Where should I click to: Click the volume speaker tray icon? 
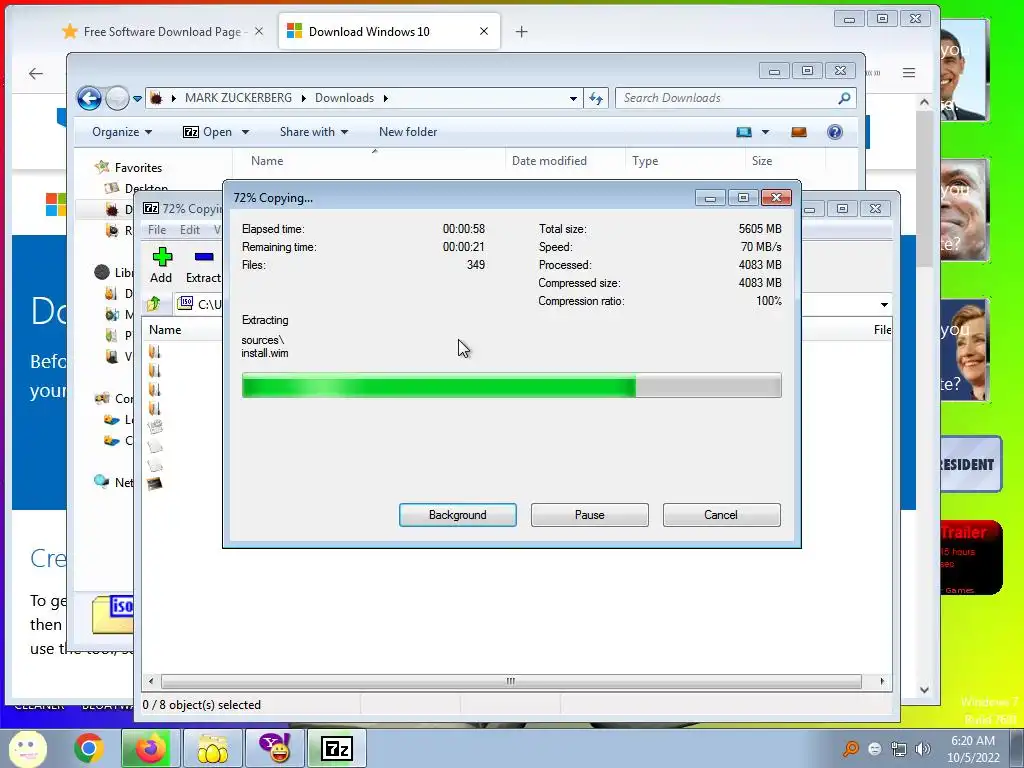pos(922,749)
